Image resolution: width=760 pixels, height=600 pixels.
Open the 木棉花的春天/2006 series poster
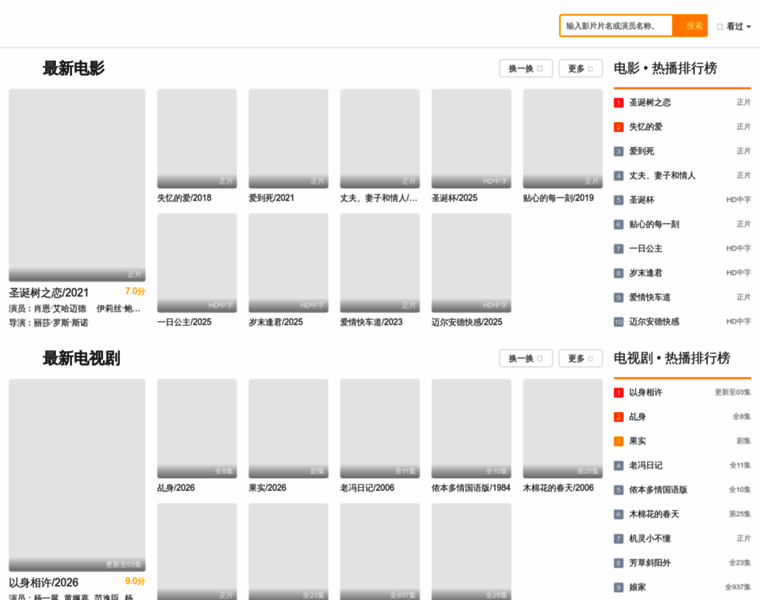tap(563, 428)
